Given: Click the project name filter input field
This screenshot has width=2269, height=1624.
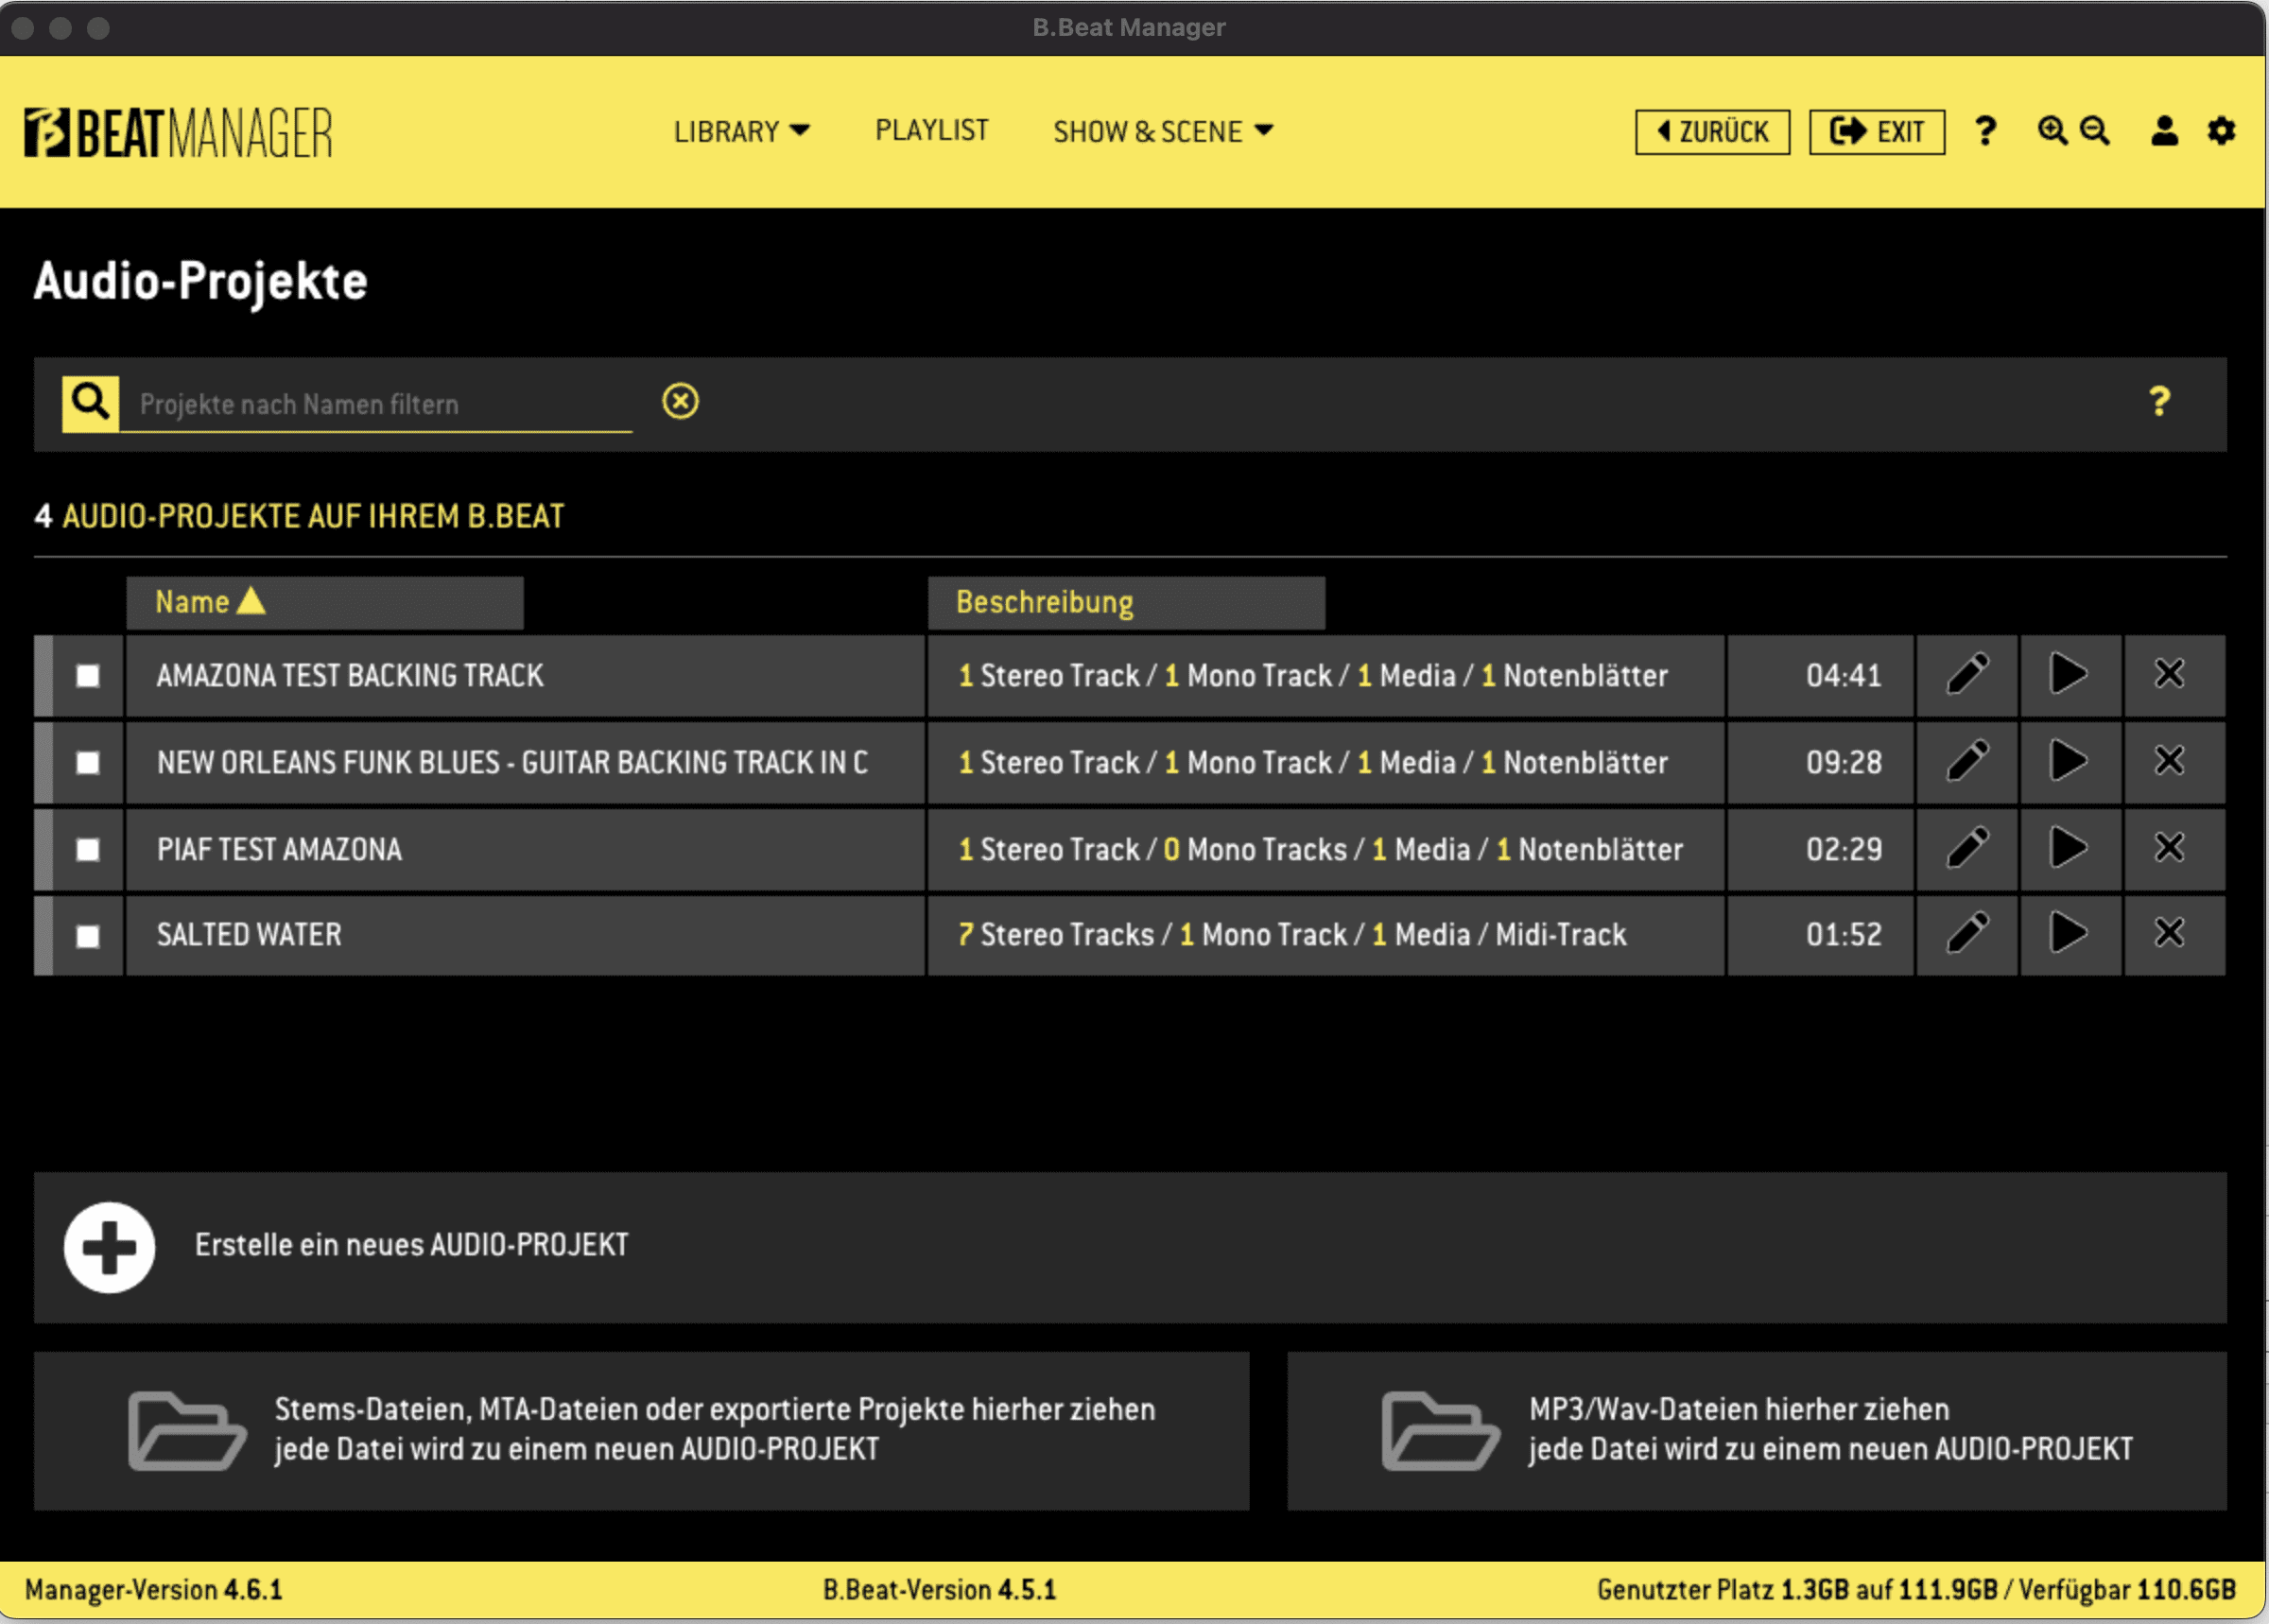Looking at the screenshot, I should [x=375, y=404].
